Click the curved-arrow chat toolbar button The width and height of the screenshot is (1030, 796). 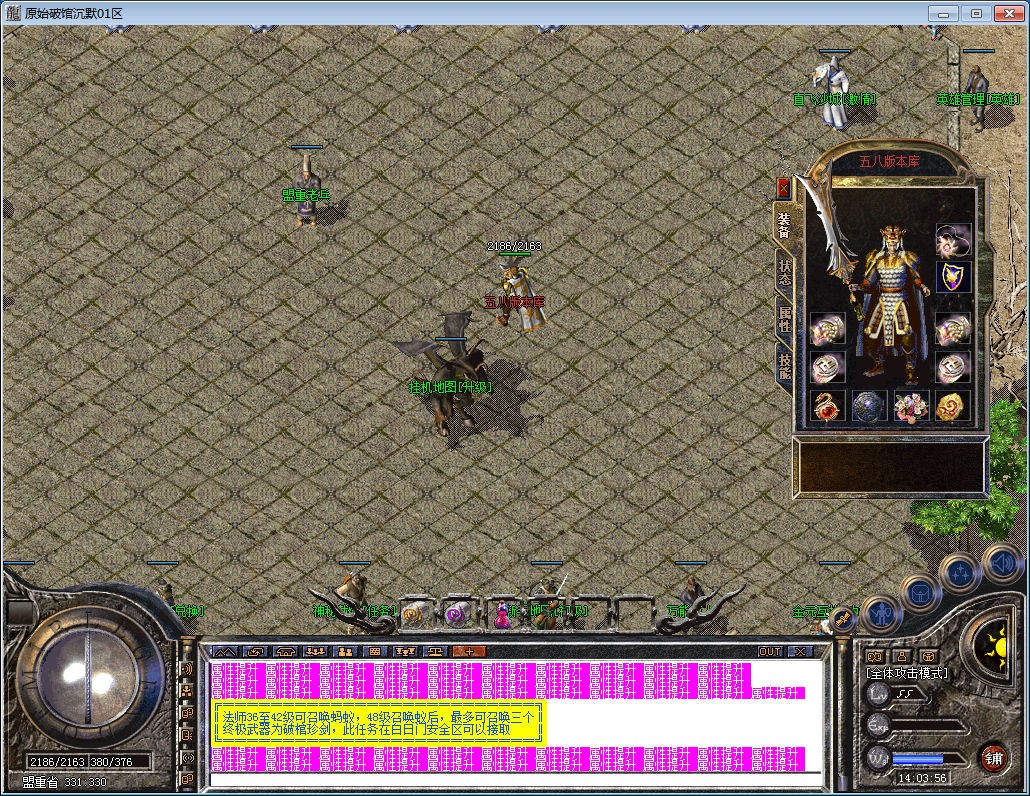tap(255, 652)
